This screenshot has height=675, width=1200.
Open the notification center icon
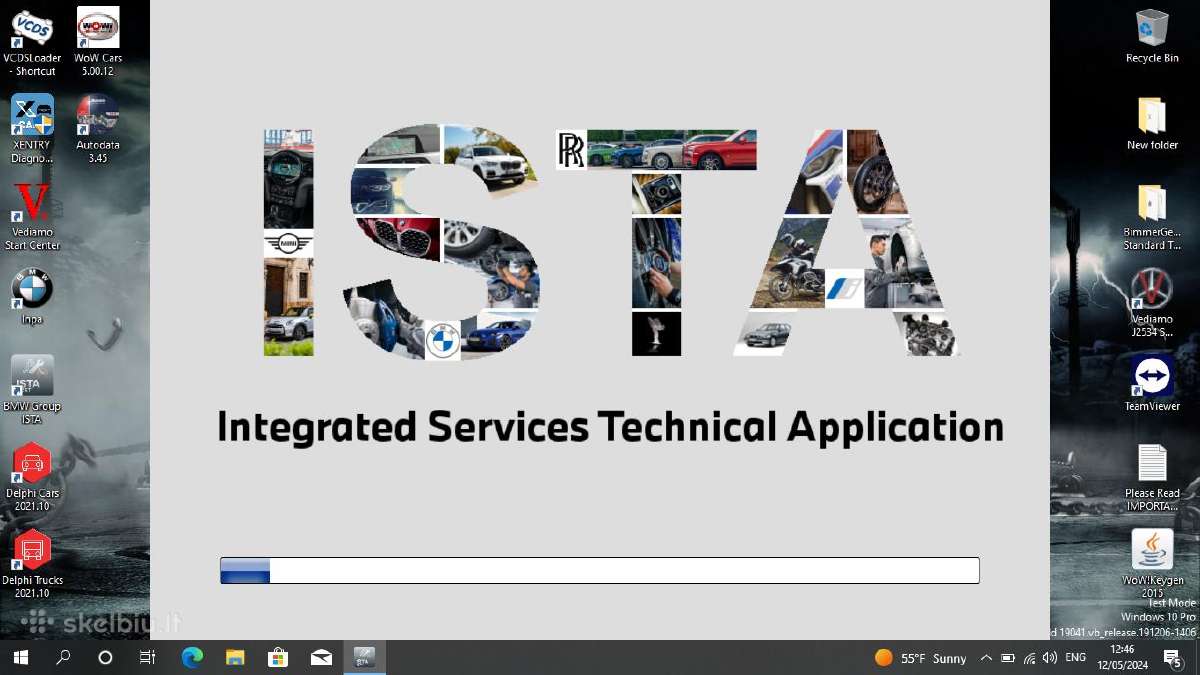(1174, 658)
